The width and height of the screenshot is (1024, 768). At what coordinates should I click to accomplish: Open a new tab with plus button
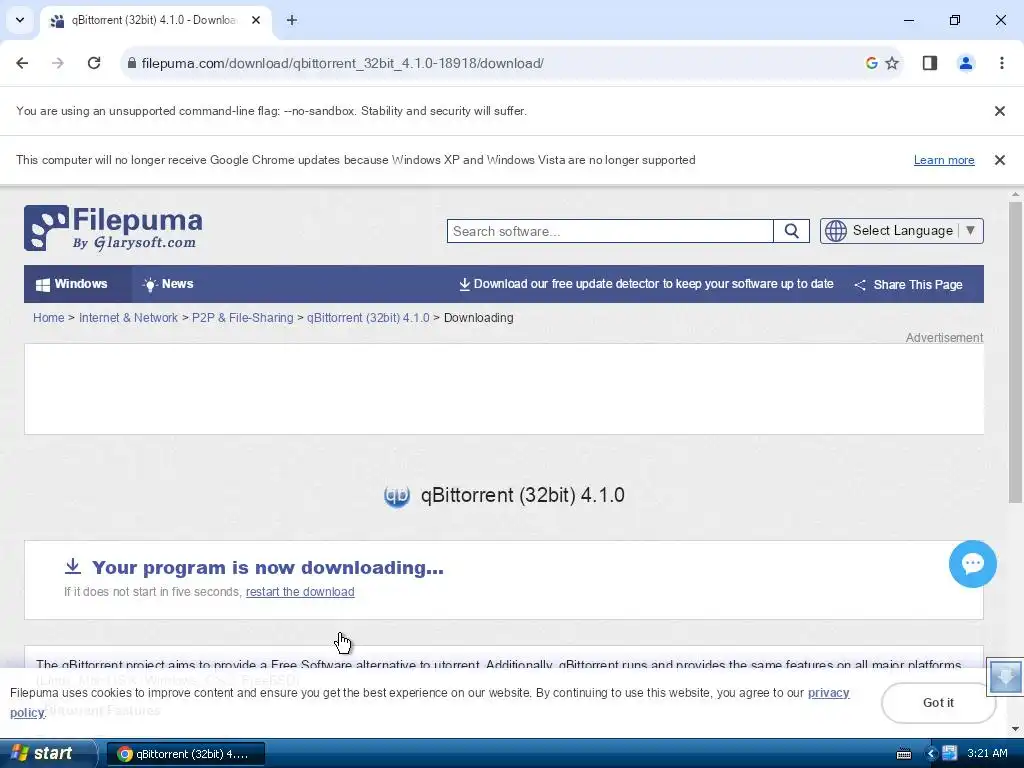coord(292,20)
